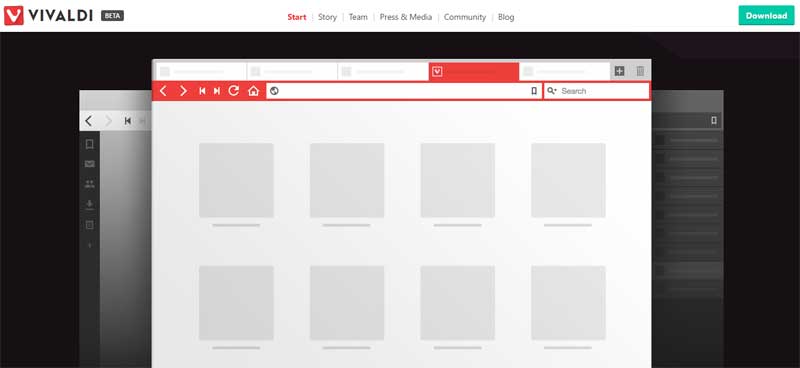
Task: Click the green Download button
Action: 766,16
